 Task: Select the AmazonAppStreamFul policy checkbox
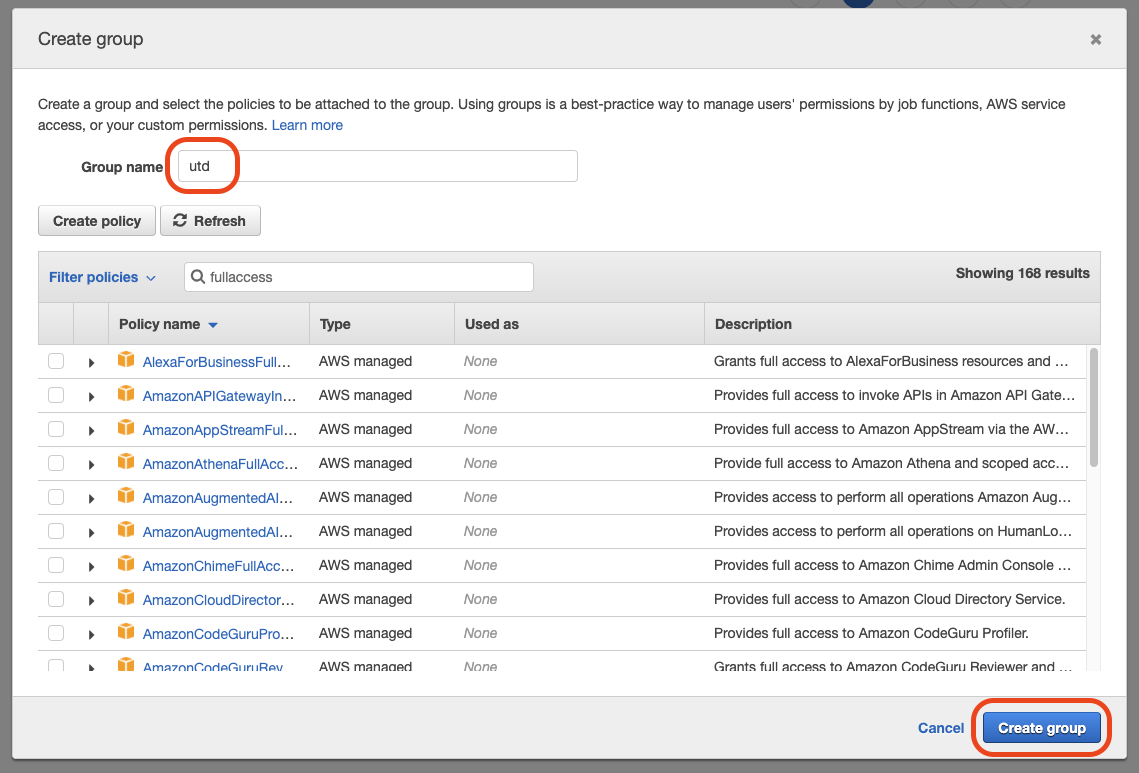pyautogui.click(x=56, y=429)
